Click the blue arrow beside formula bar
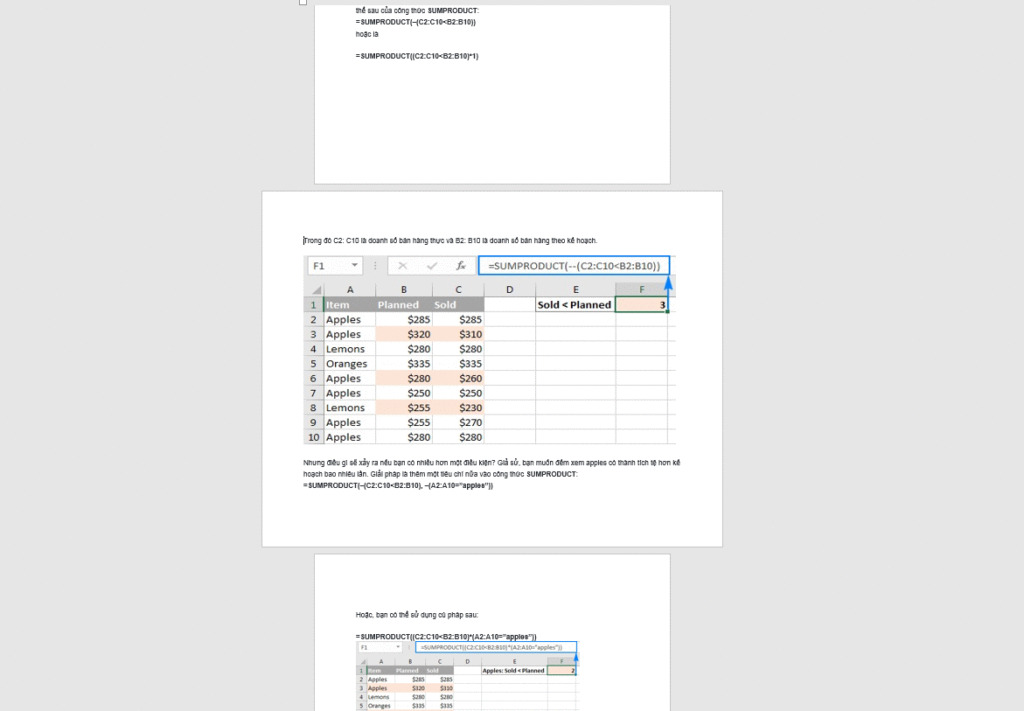The image size is (1024, 711). click(x=668, y=282)
